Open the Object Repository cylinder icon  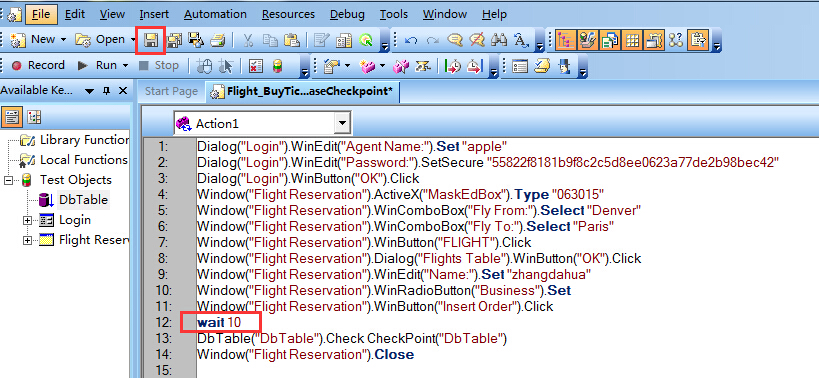point(277,66)
